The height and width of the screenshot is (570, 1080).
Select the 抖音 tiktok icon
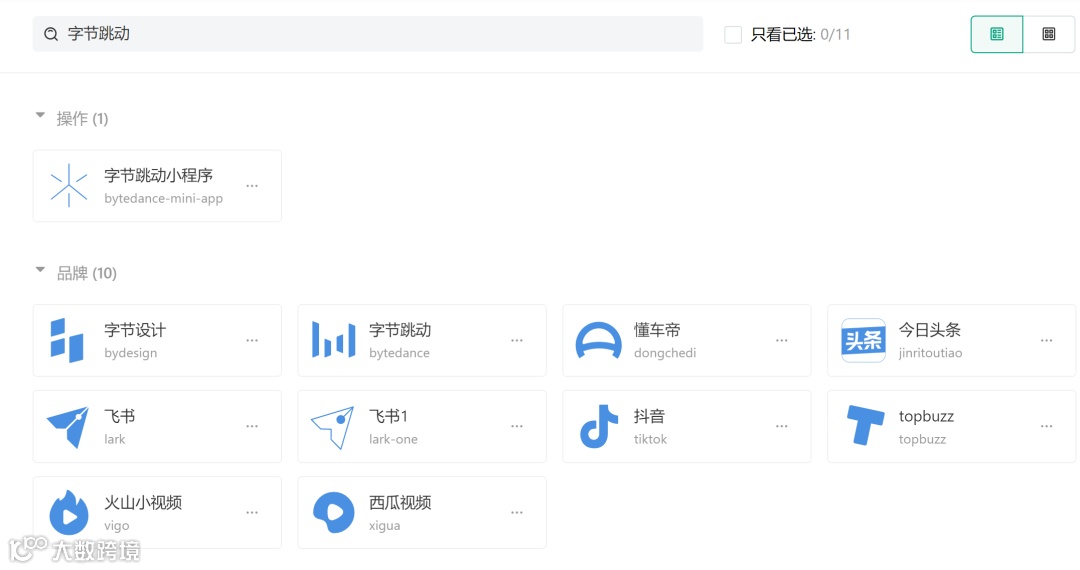pyautogui.click(x=599, y=427)
